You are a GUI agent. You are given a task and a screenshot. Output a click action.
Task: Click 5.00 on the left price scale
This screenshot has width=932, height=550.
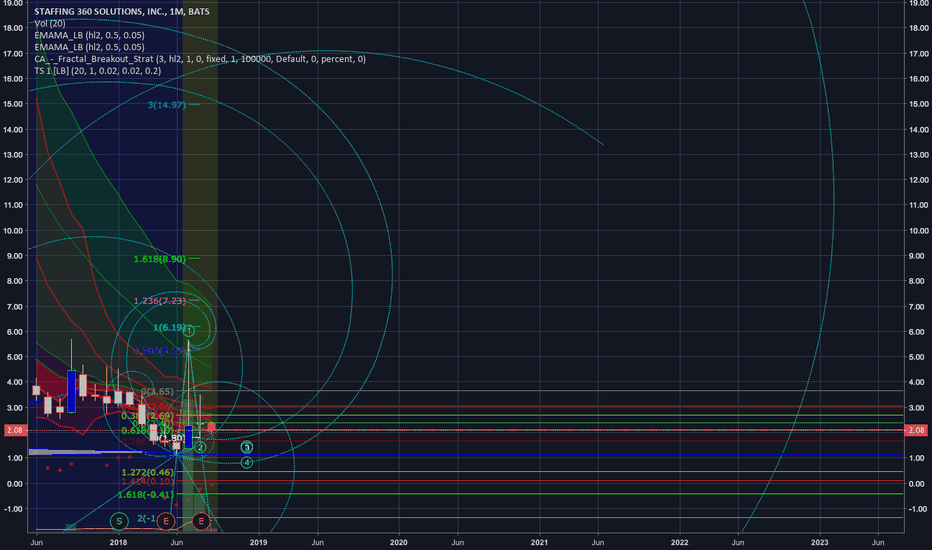[x=15, y=357]
